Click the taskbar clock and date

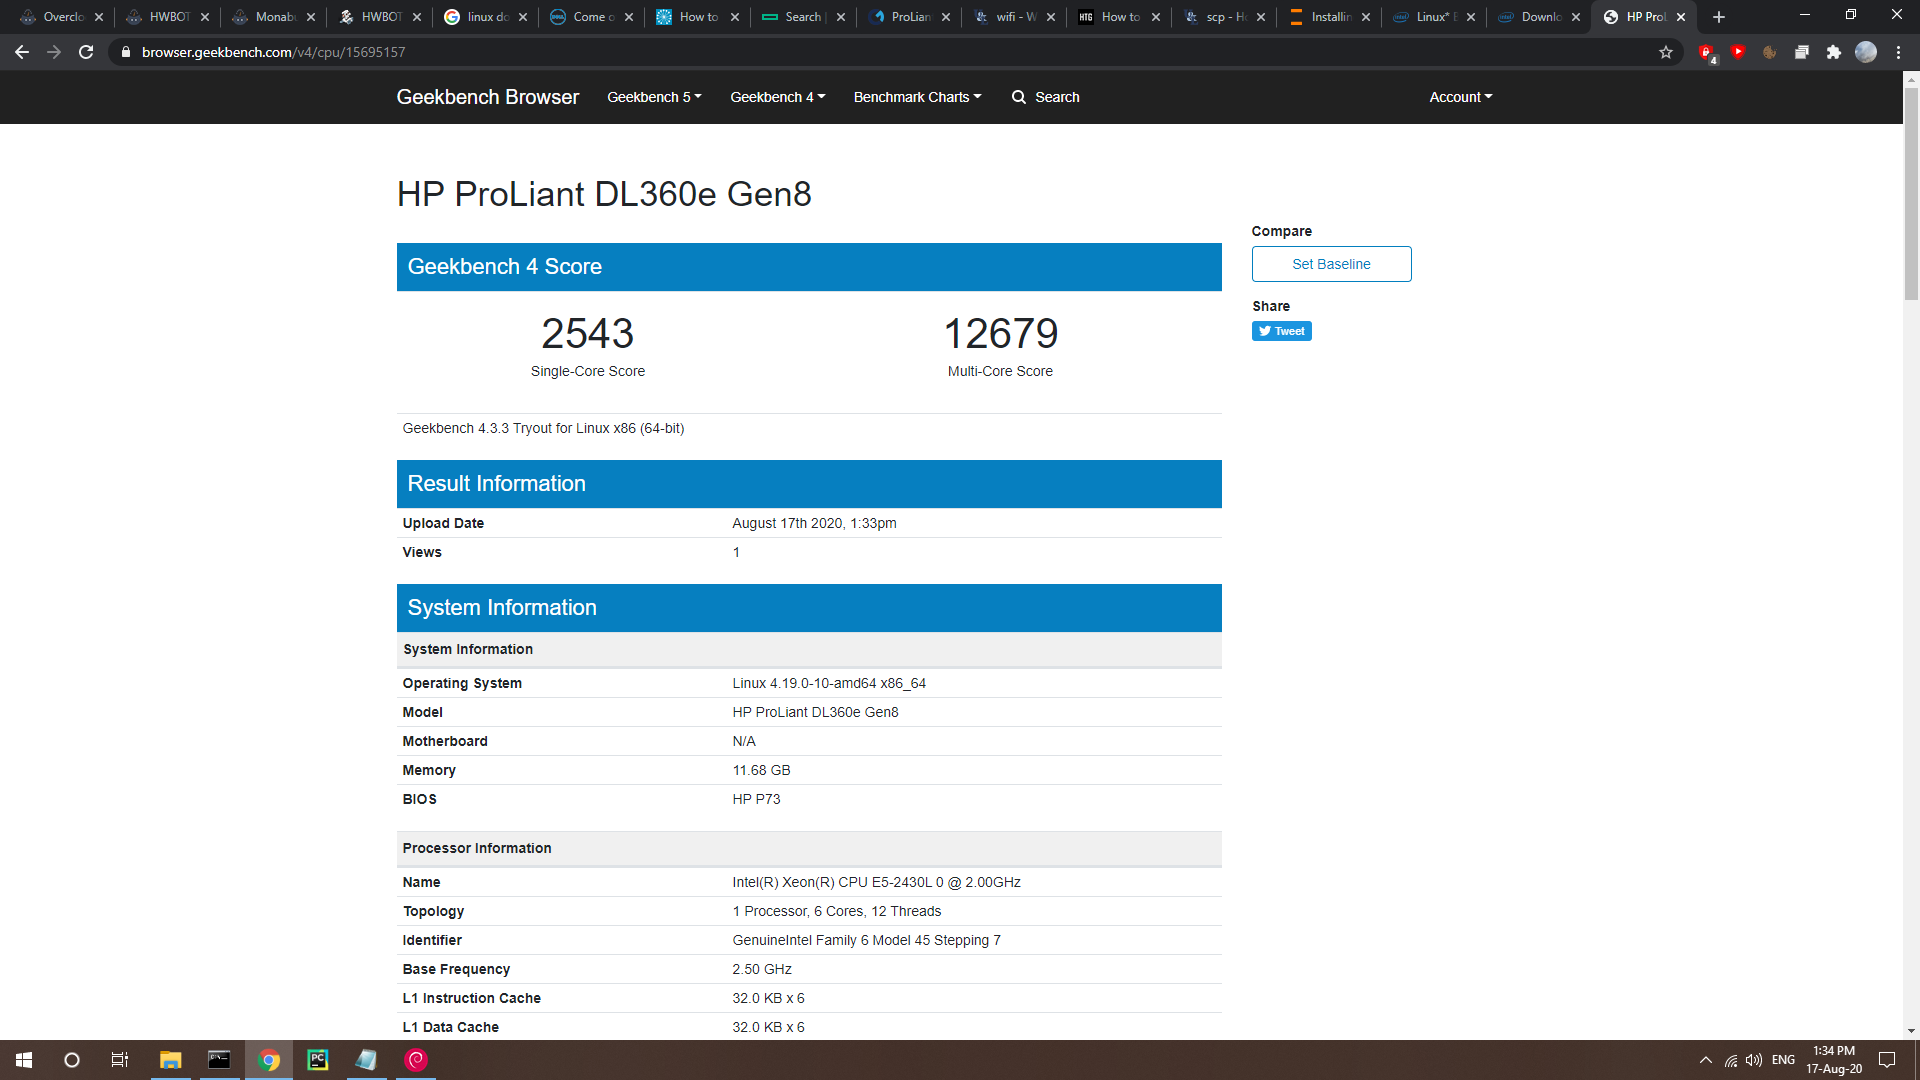coord(1834,1060)
